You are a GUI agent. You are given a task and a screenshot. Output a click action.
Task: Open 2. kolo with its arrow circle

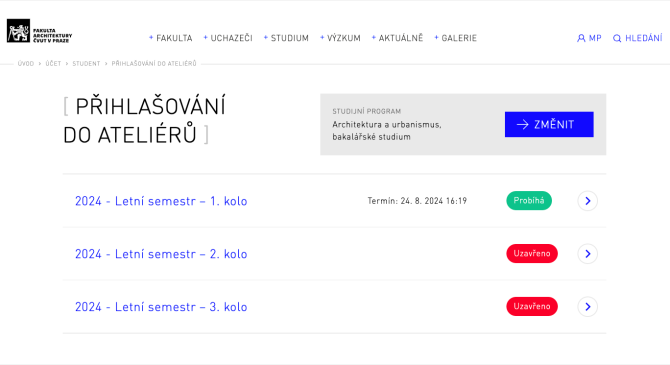point(588,254)
